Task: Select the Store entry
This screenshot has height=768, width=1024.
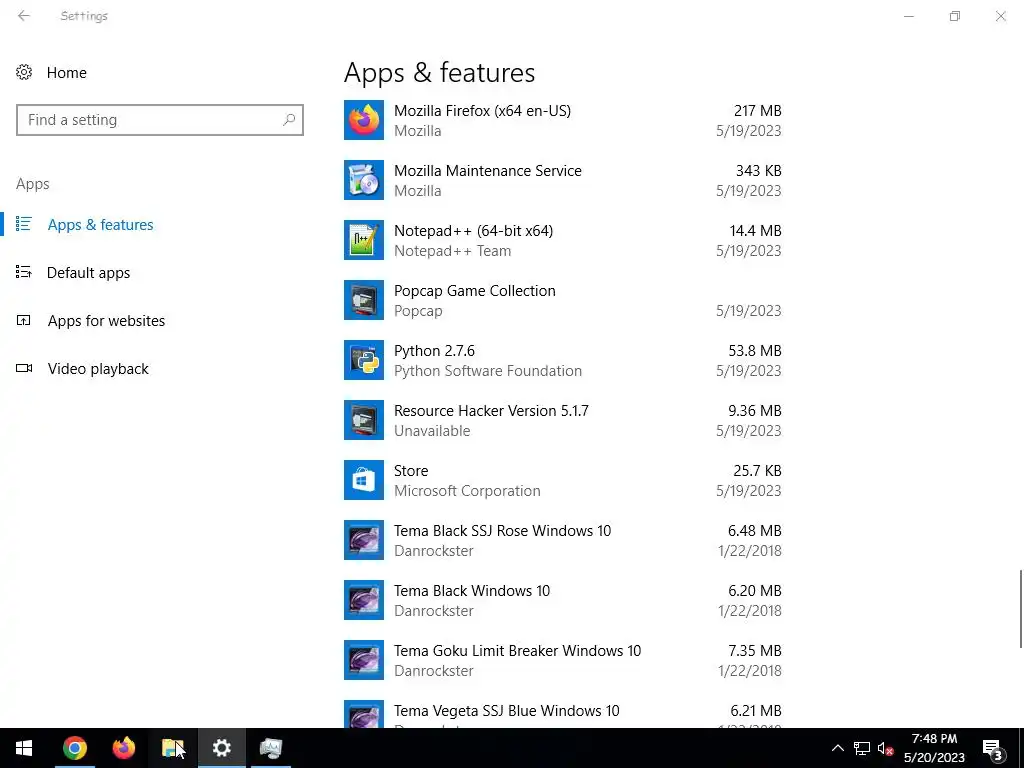Action: click(563, 481)
